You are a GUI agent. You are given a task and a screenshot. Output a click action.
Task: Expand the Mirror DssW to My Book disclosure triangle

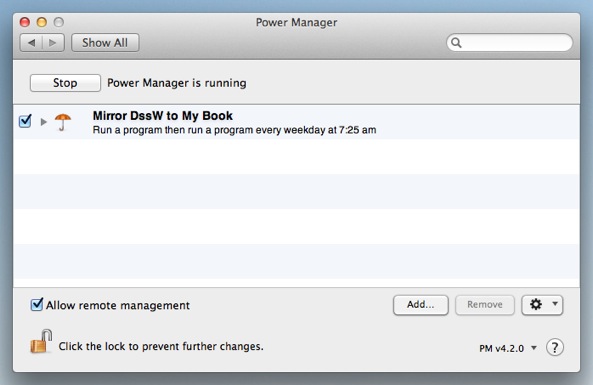tap(43, 122)
